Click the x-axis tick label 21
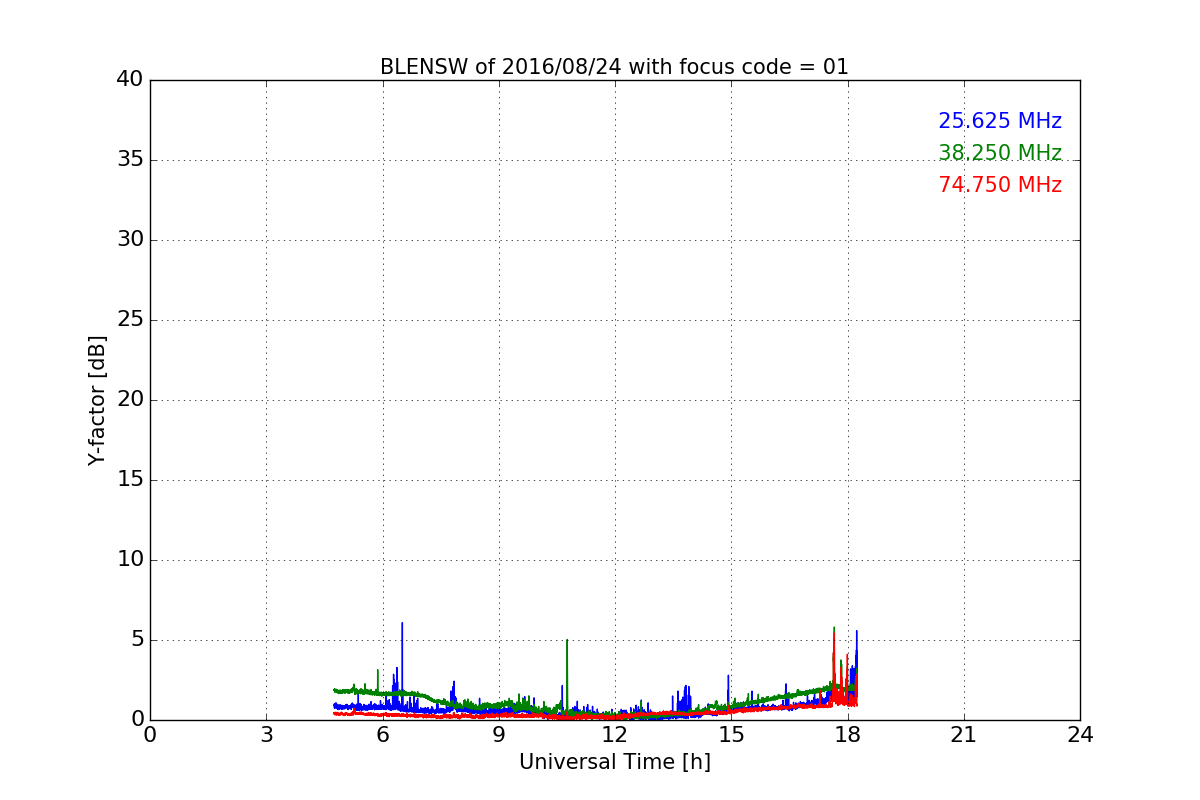Screen dimensions: 1200x800 (964, 735)
